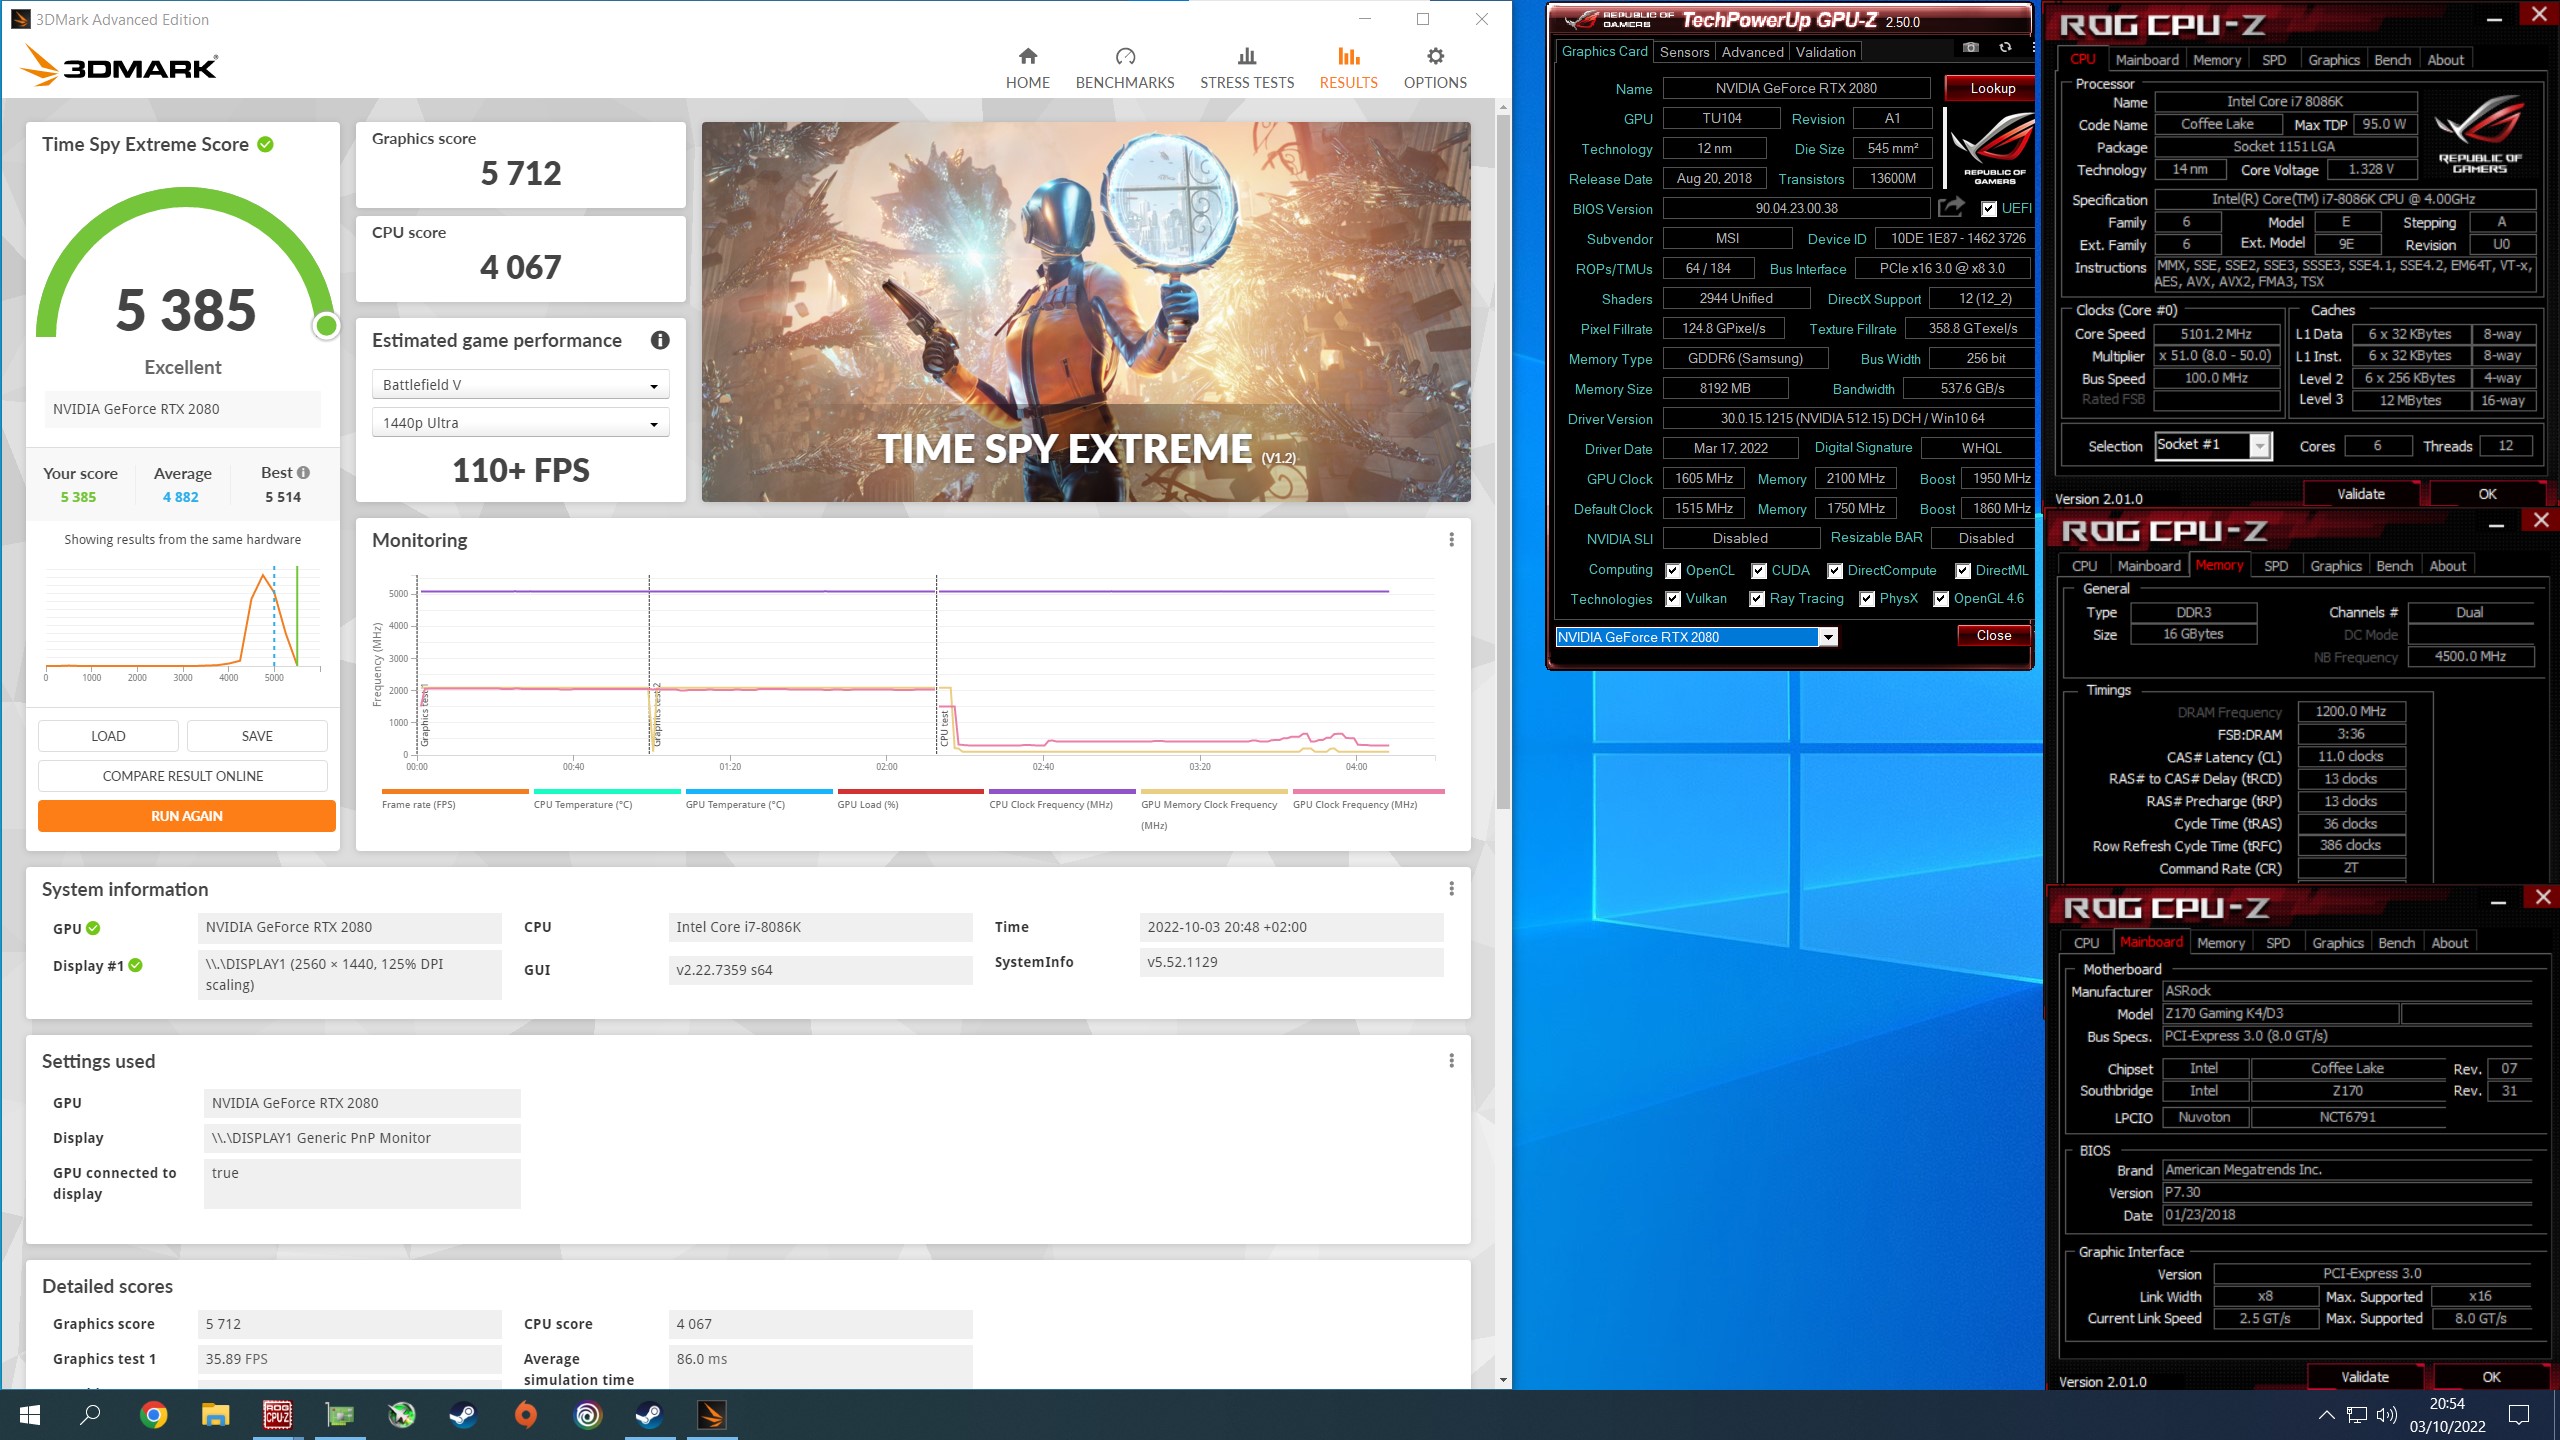
Task: Open the Battlefield V game dropdown
Action: tap(520, 385)
